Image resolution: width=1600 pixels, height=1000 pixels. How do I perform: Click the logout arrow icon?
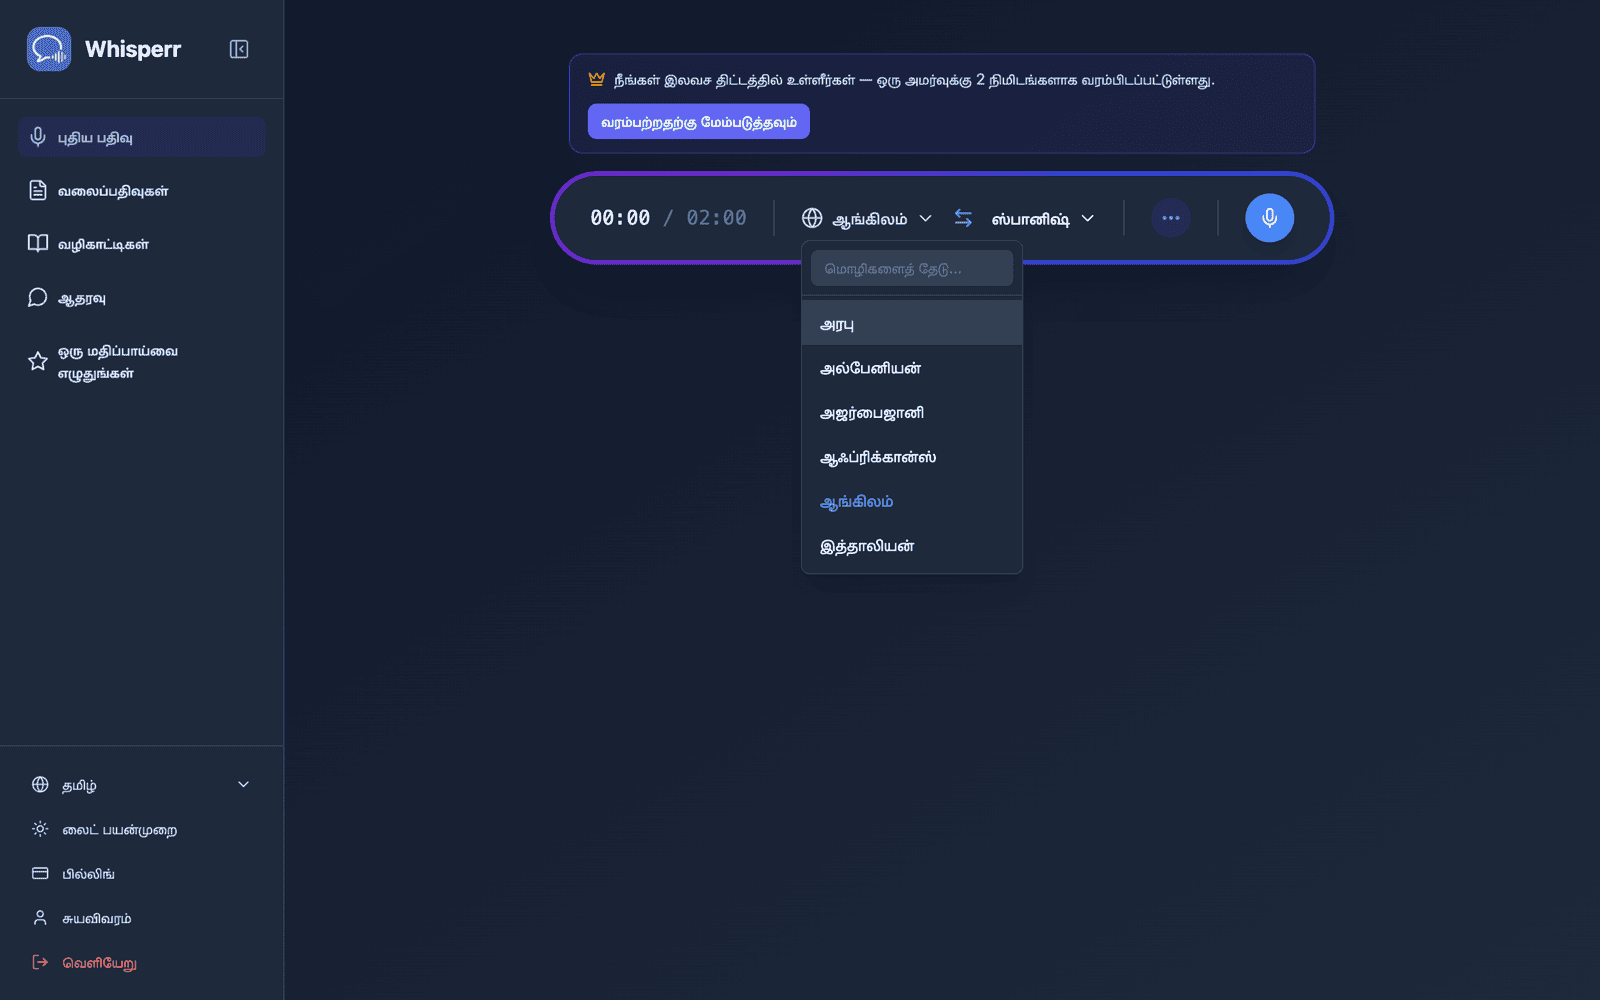point(40,962)
